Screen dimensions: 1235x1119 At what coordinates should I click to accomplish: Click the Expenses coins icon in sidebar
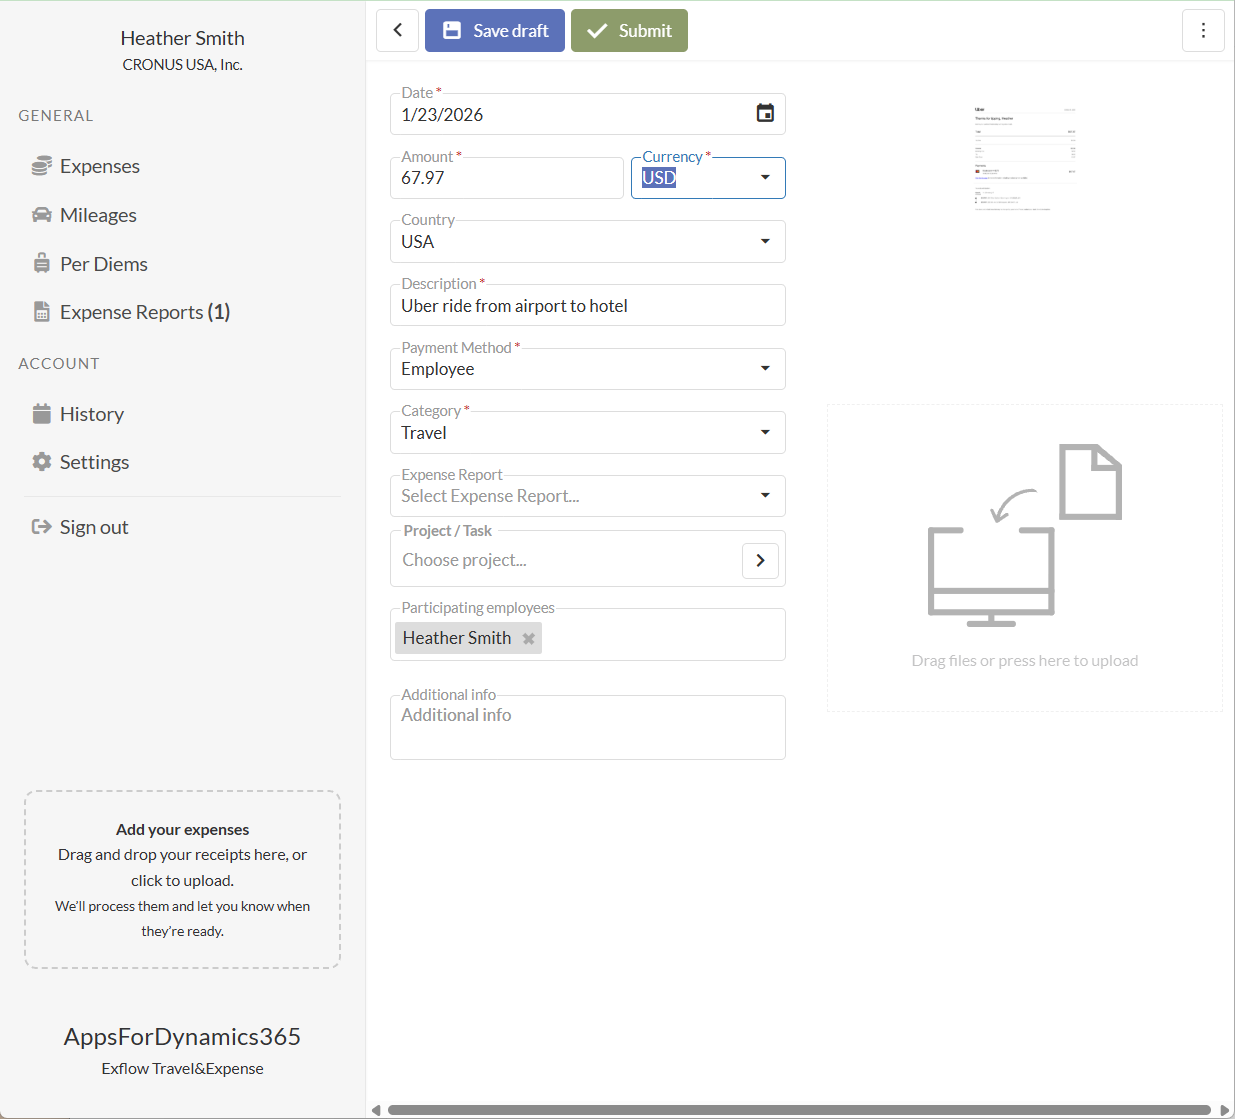click(x=41, y=166)
